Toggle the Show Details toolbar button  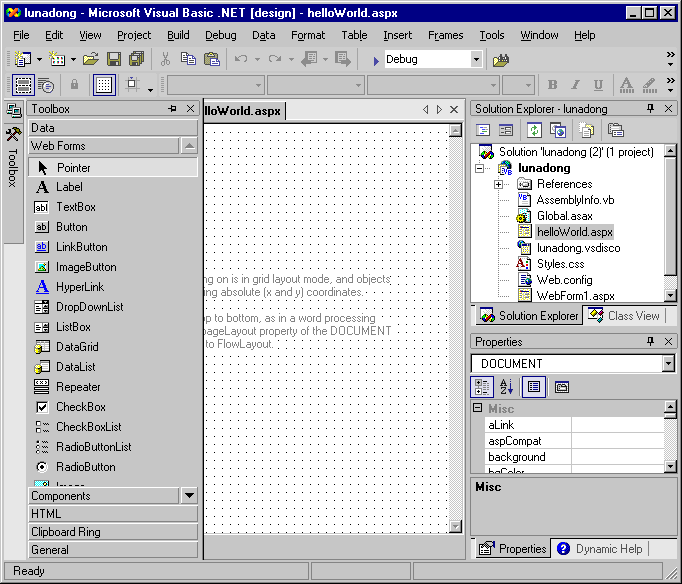(46, 85)
